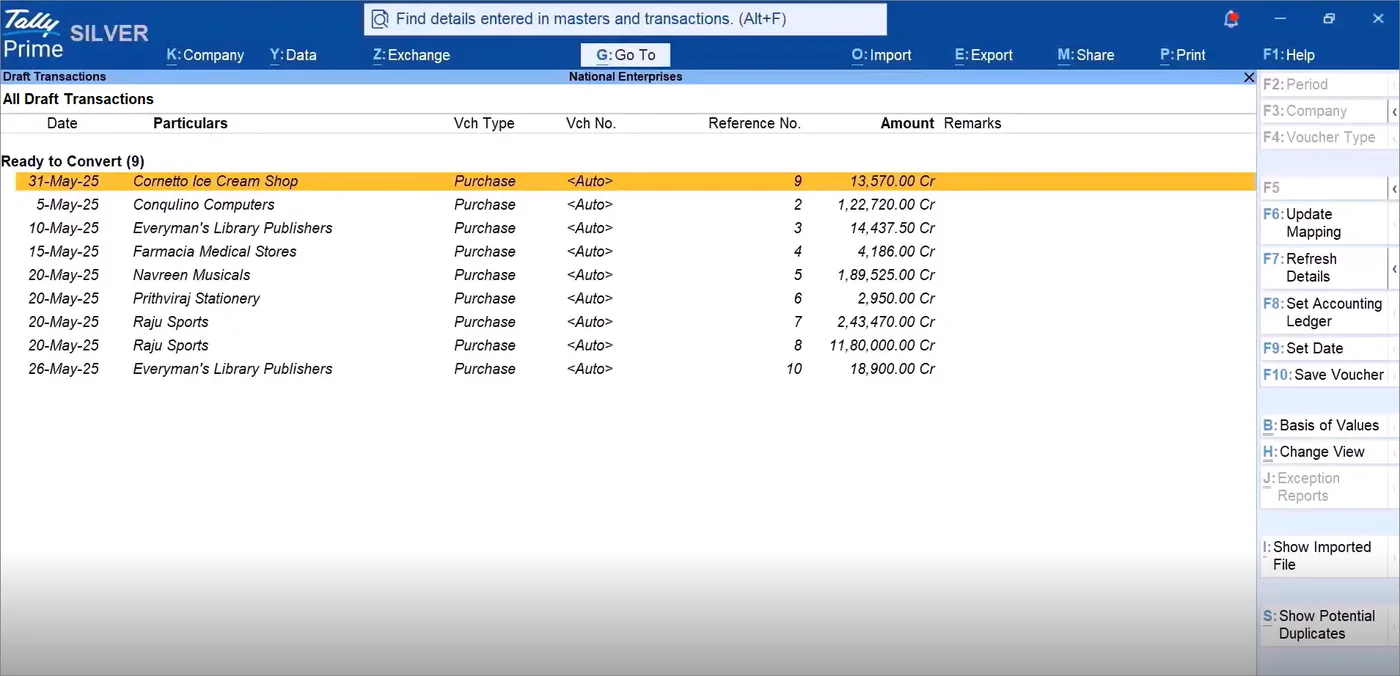Click F2: Period button
Viewport: 1400px width, 676px height.
(1324, 85)
